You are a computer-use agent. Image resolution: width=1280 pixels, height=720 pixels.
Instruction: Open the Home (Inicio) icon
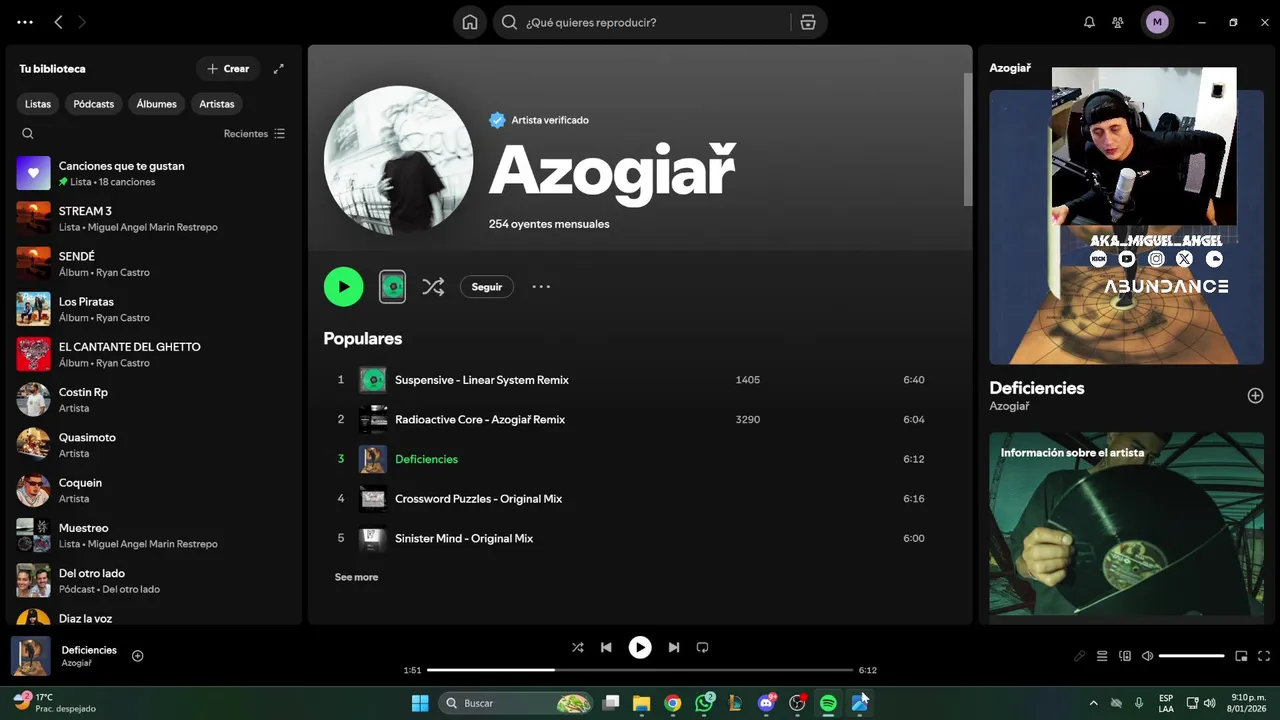(470, 22)
